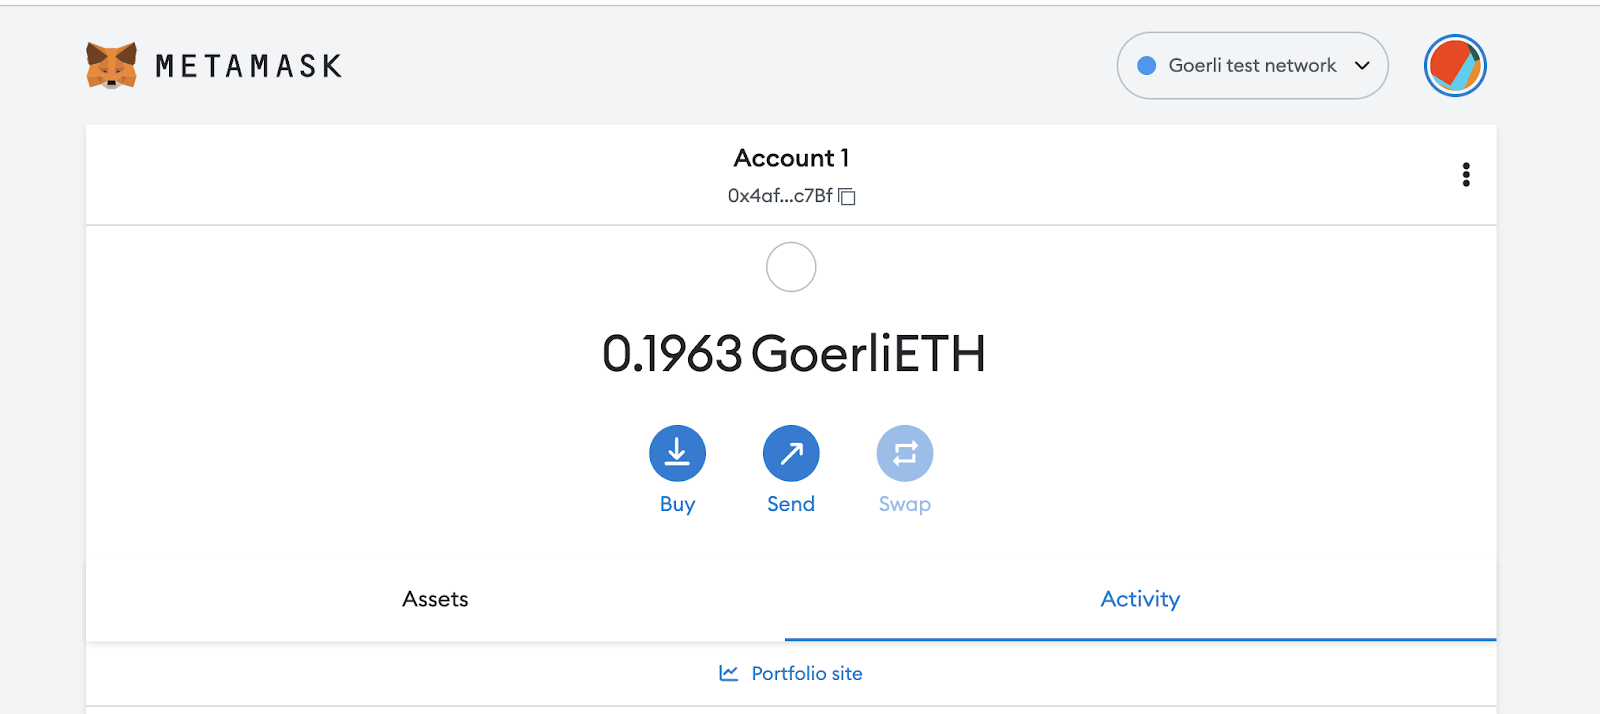1600x714 pixels.
Task: Expand the network list chevron arrow
Action: click(1362, 66)
